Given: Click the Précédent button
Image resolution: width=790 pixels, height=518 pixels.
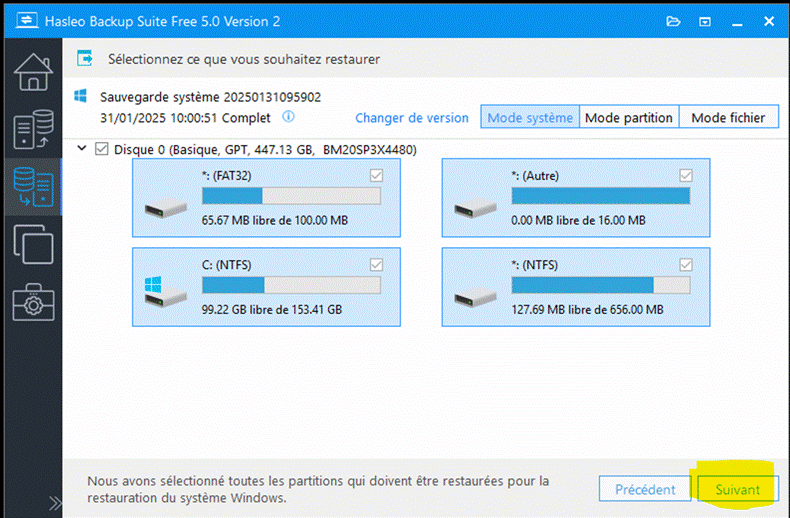Looking at the screenshot, I should coord(645,489).
